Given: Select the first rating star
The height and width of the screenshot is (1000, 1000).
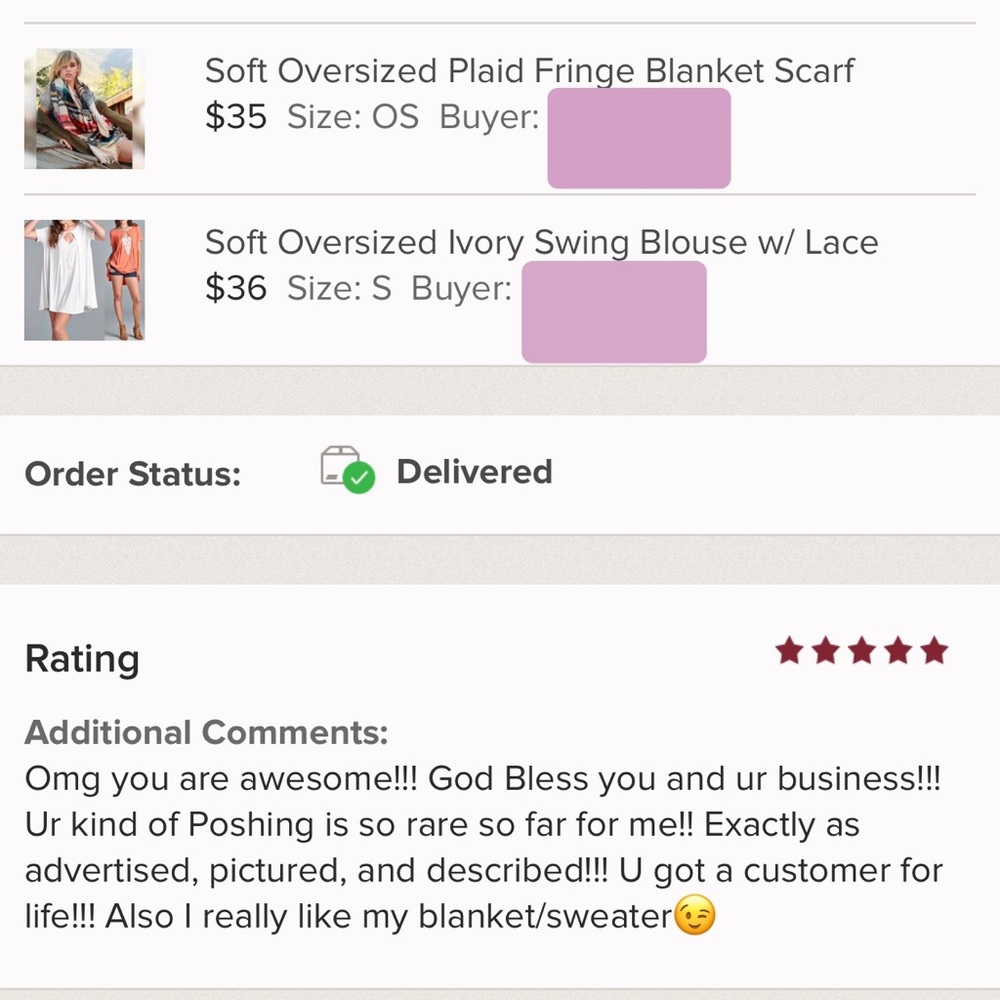Looking at the screenshot, I should [789, 651].
